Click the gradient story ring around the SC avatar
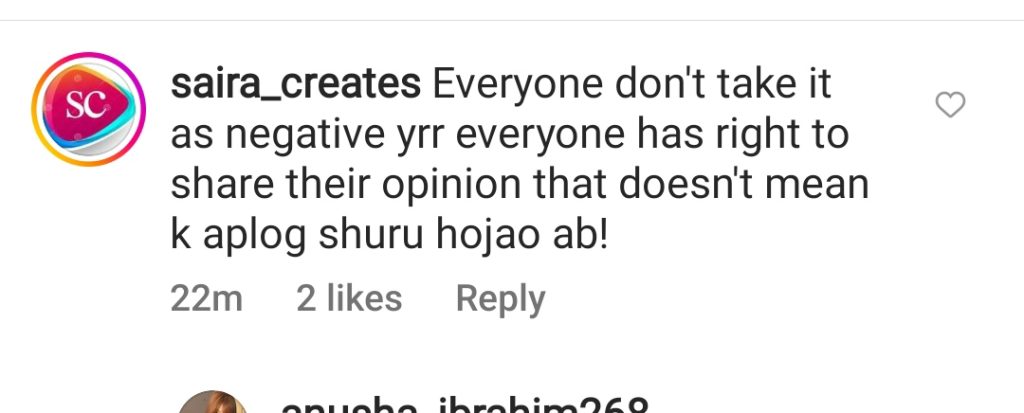The image size is (1024, 413). click(x=88, y=109)
